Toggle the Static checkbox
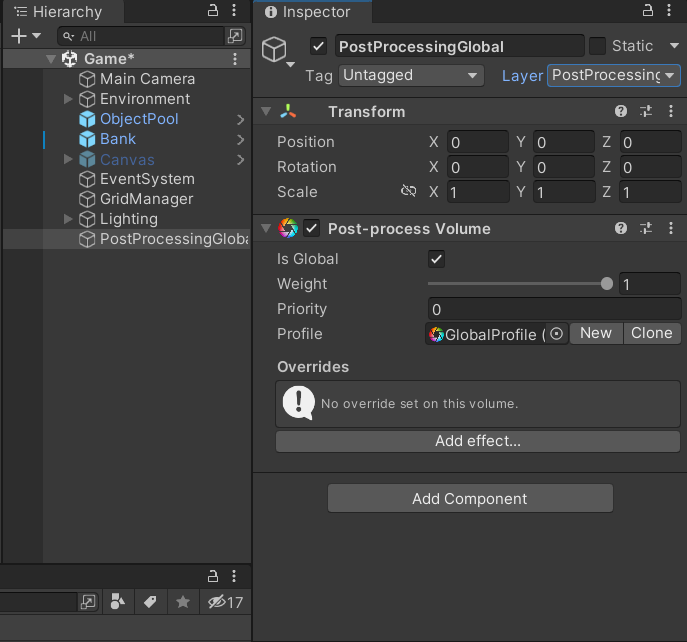The image size is (687, 642). [x=597, y=46]
